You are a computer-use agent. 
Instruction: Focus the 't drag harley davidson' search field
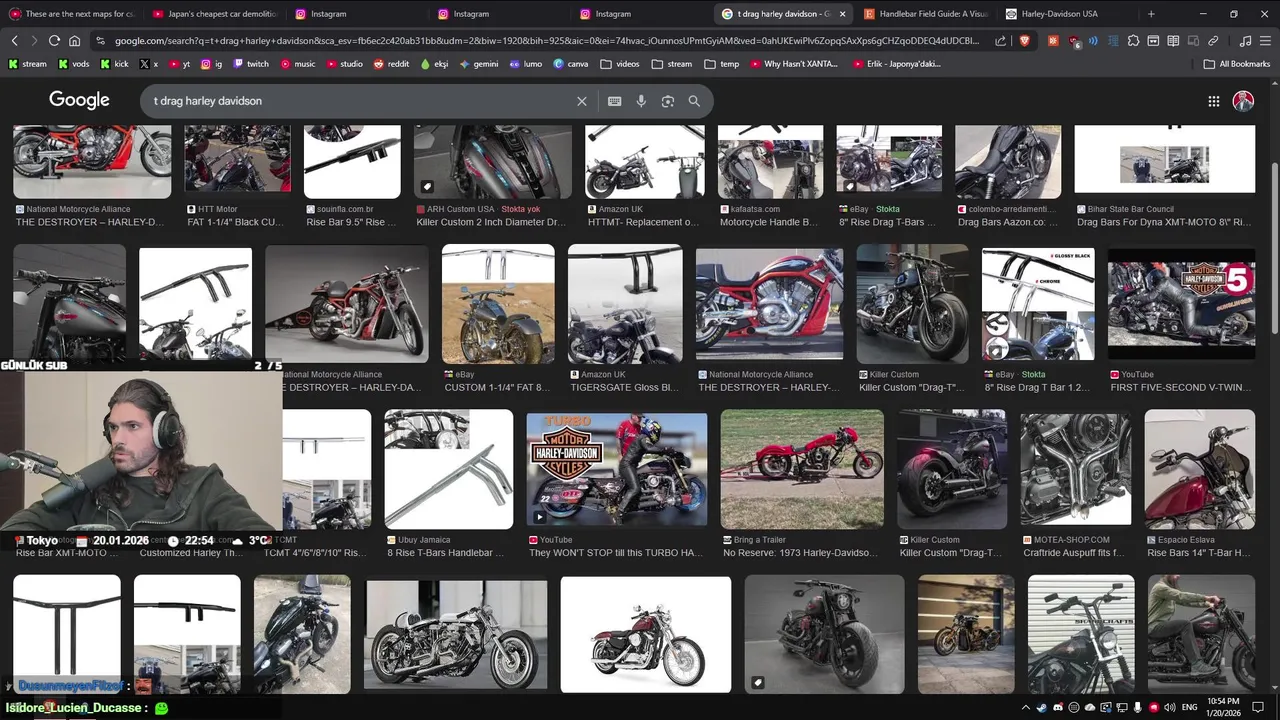click(x=360, y=101)
